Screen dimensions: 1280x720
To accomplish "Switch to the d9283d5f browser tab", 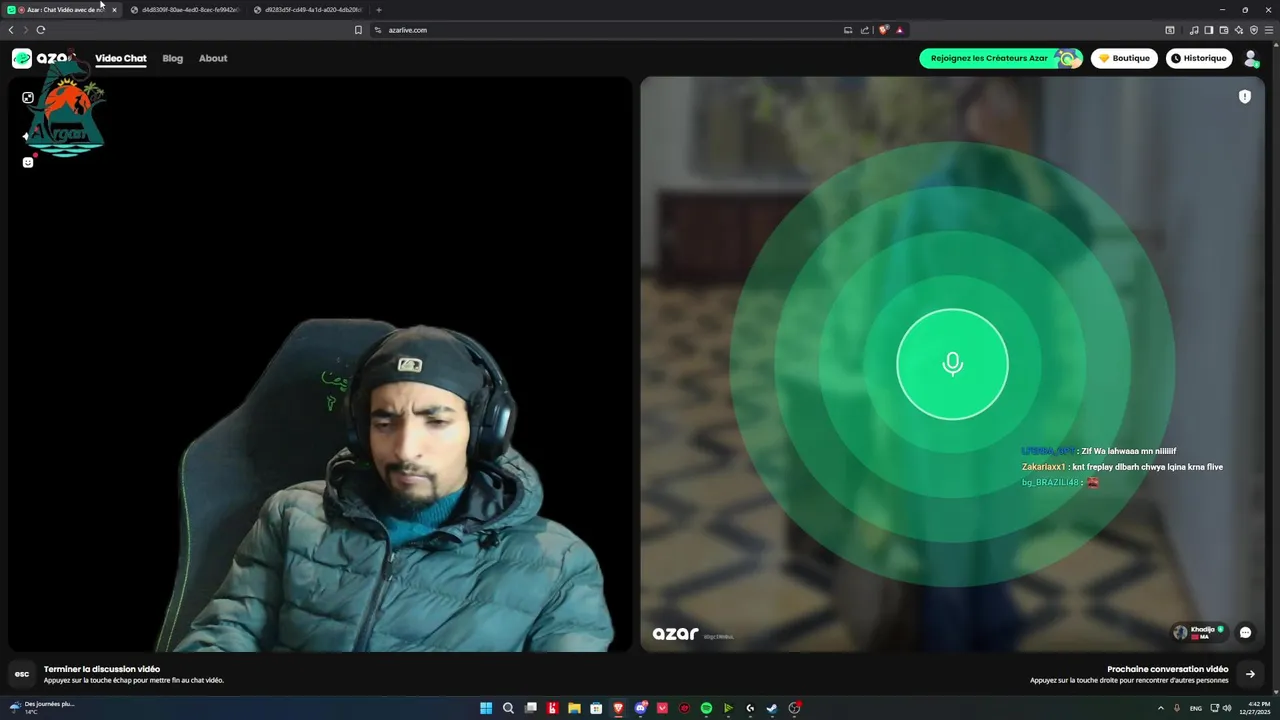I will (308, 10).
